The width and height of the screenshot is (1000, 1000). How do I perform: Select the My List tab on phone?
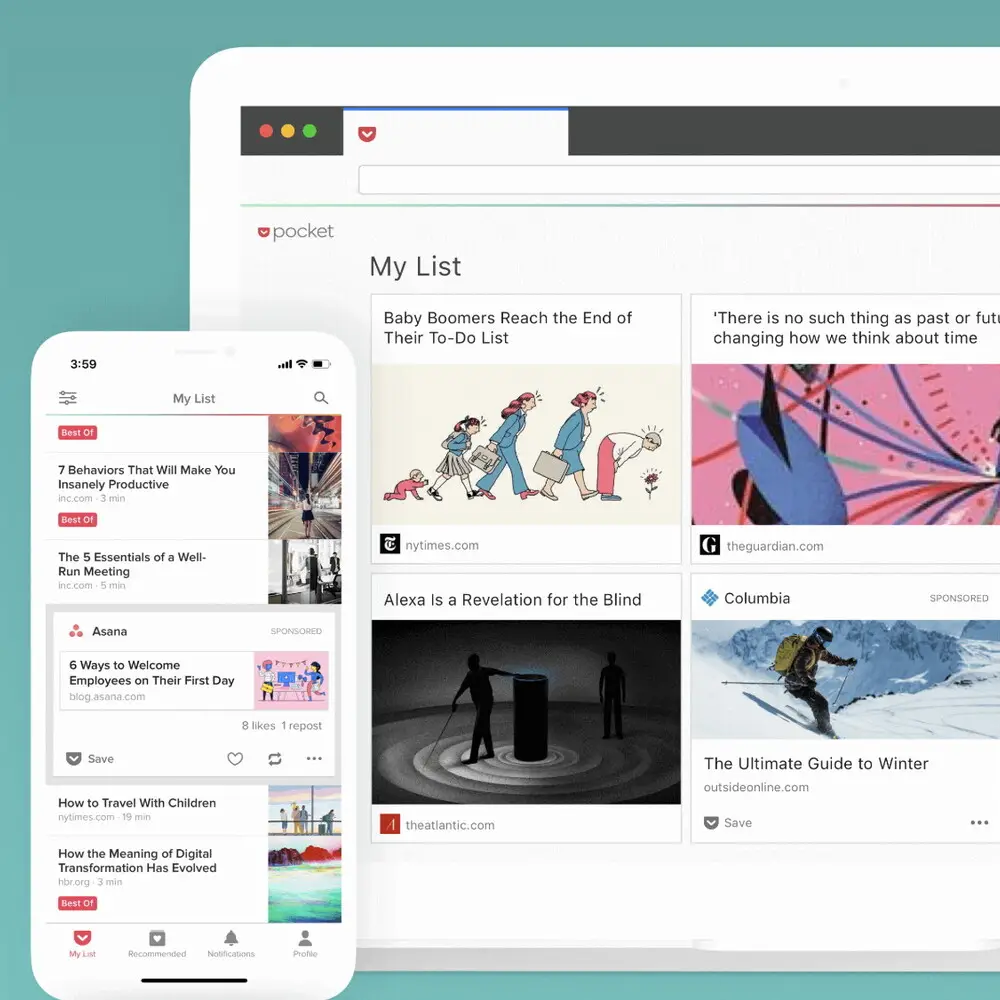click(83, 943)
